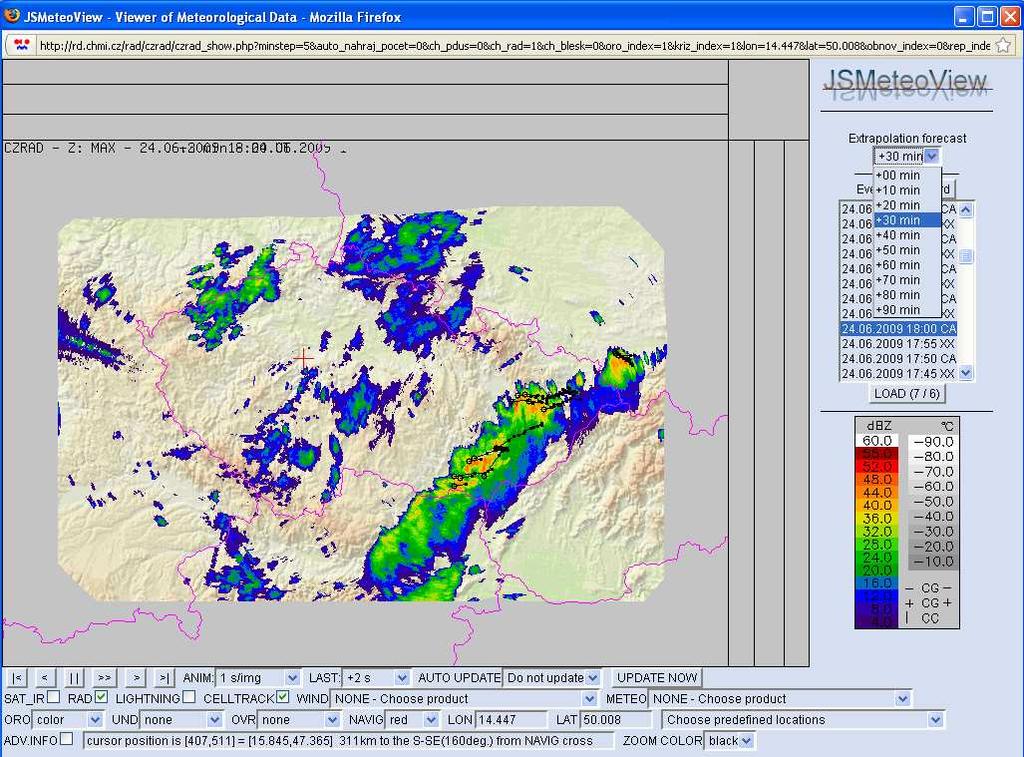Select +00 min forecast option
This screenshot has height=757, width=1024.
907,175
